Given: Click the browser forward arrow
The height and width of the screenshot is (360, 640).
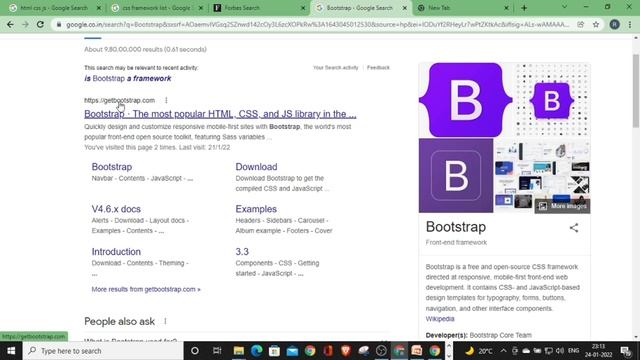Looking at the screenshot, I should tap(25, 24).
